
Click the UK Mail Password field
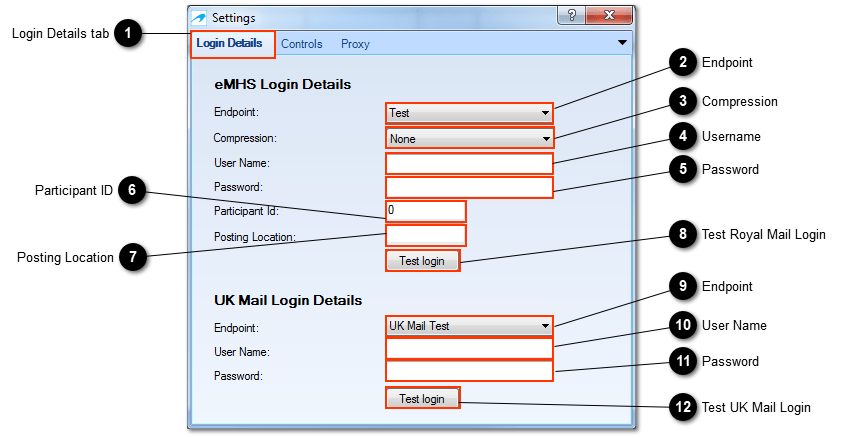(469, 371)
